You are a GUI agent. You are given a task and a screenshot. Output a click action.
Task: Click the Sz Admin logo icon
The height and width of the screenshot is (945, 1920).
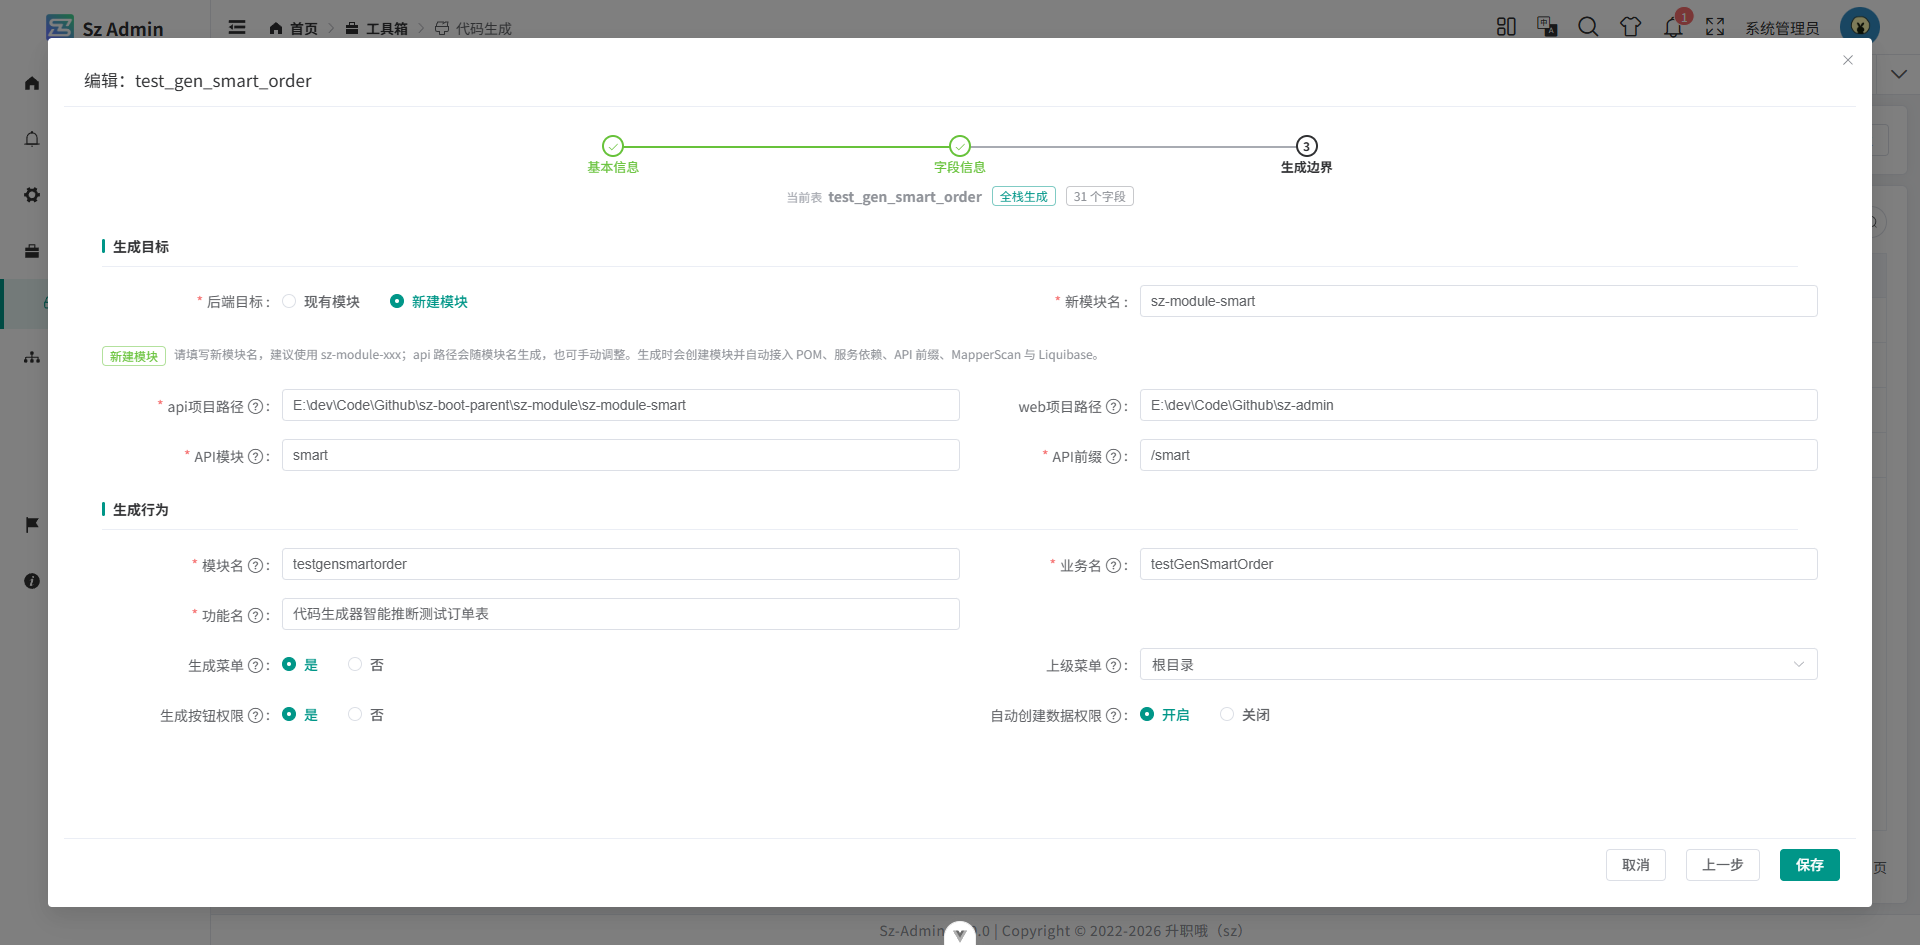tap(60, 27)
